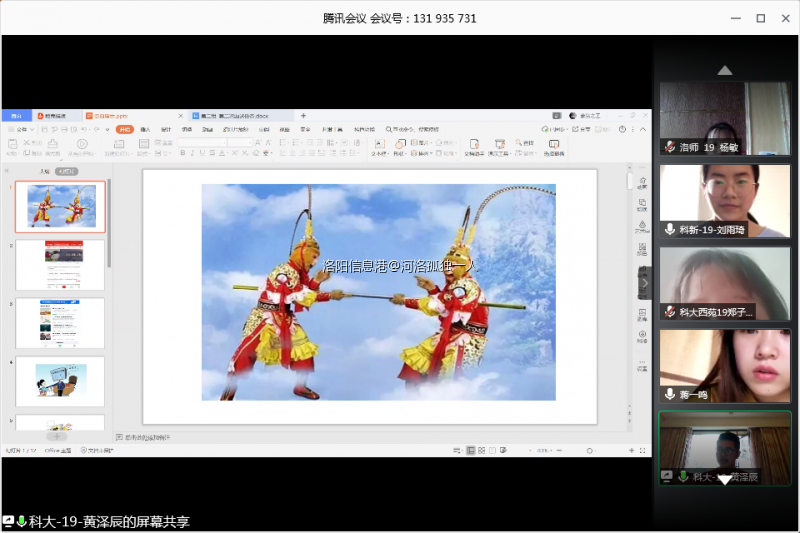Click the Print Preview icon in quick access bar
Viewport: 800px width, 533px height.
[x=74, y=130]
